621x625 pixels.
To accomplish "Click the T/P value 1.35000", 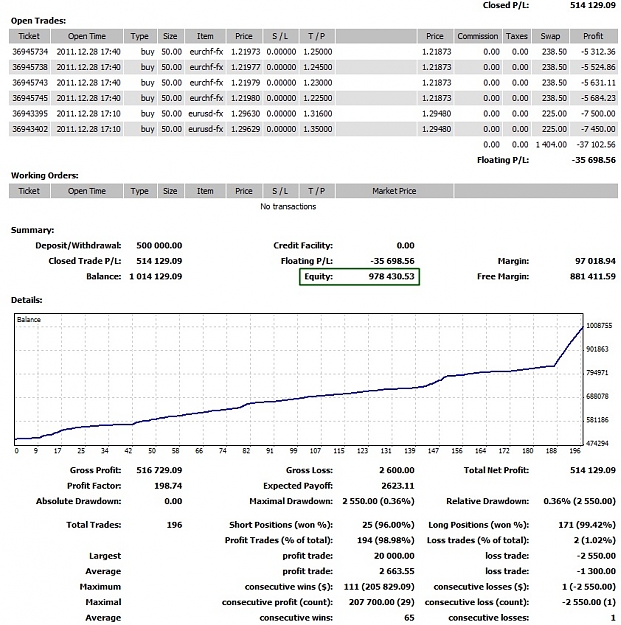I will tap(318, 129).
